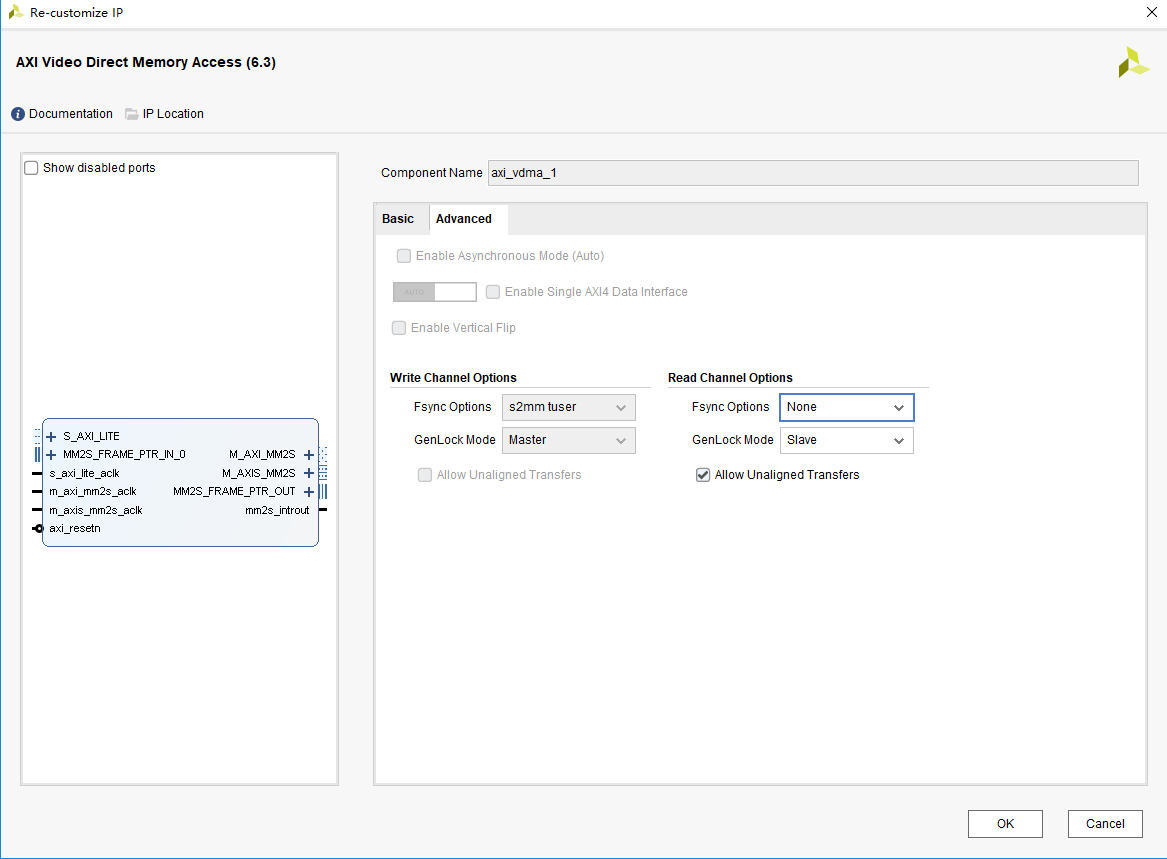Screen dimensions: 1167x859
Task: Click the Read Channel Options heading
Action: 730,378
